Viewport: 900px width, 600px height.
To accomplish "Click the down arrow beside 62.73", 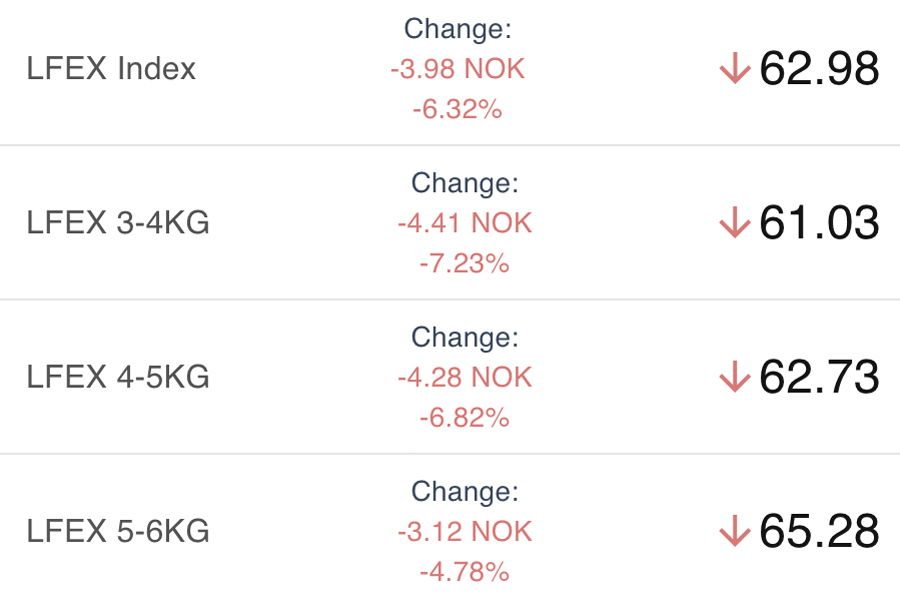I will (734, 377).
